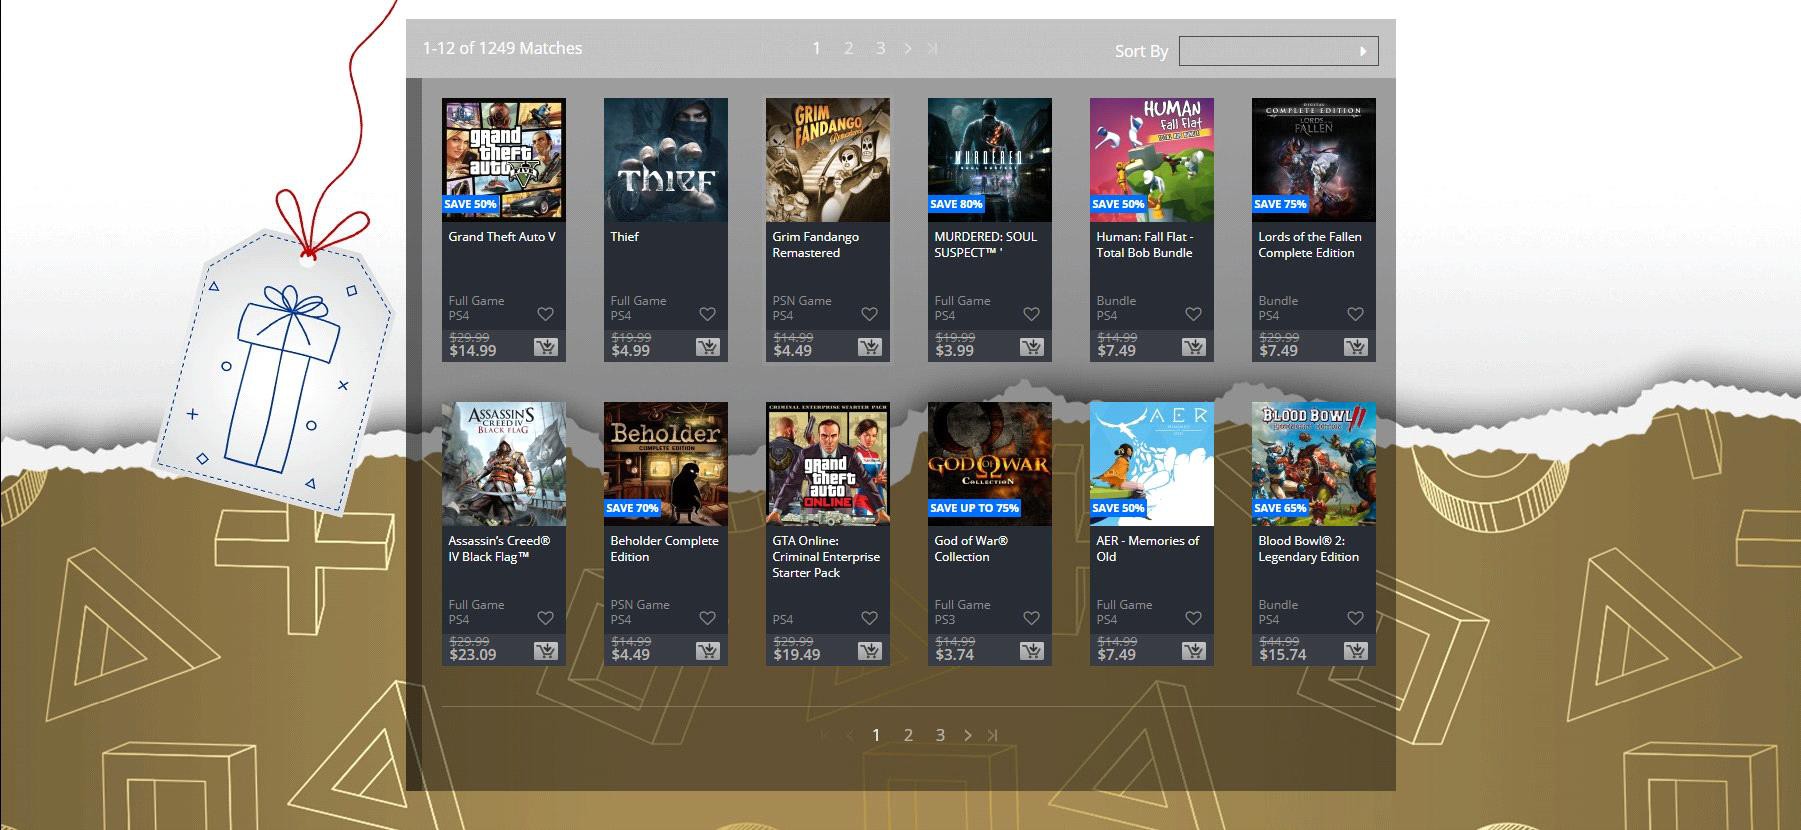Go to page 2 in top pagination
Image resolution: width=1801 pixels, height=830 pixels.
tap(848, 48)
